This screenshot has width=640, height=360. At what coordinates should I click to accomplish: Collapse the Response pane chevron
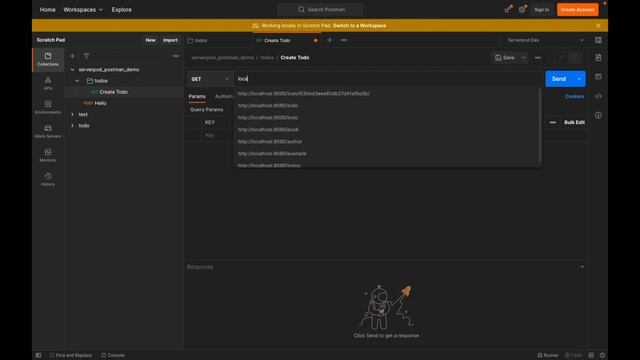pyautogui.click(x=582, y=267)
